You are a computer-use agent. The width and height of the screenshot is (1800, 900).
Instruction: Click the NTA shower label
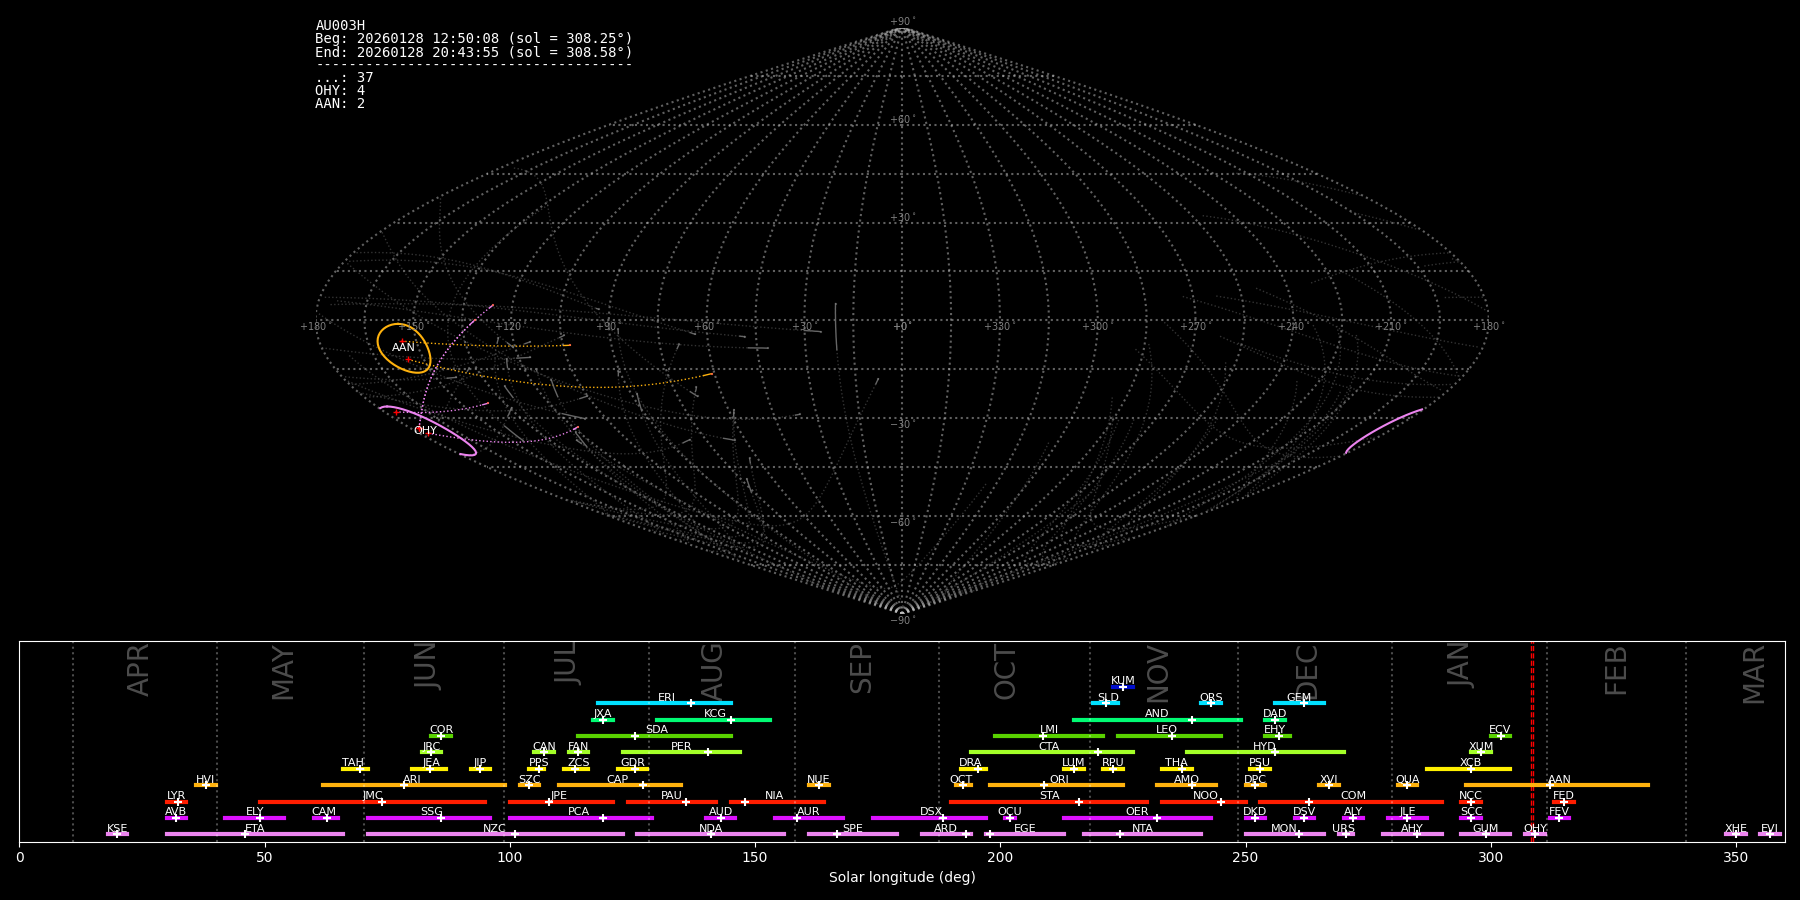coord(1142,829)
